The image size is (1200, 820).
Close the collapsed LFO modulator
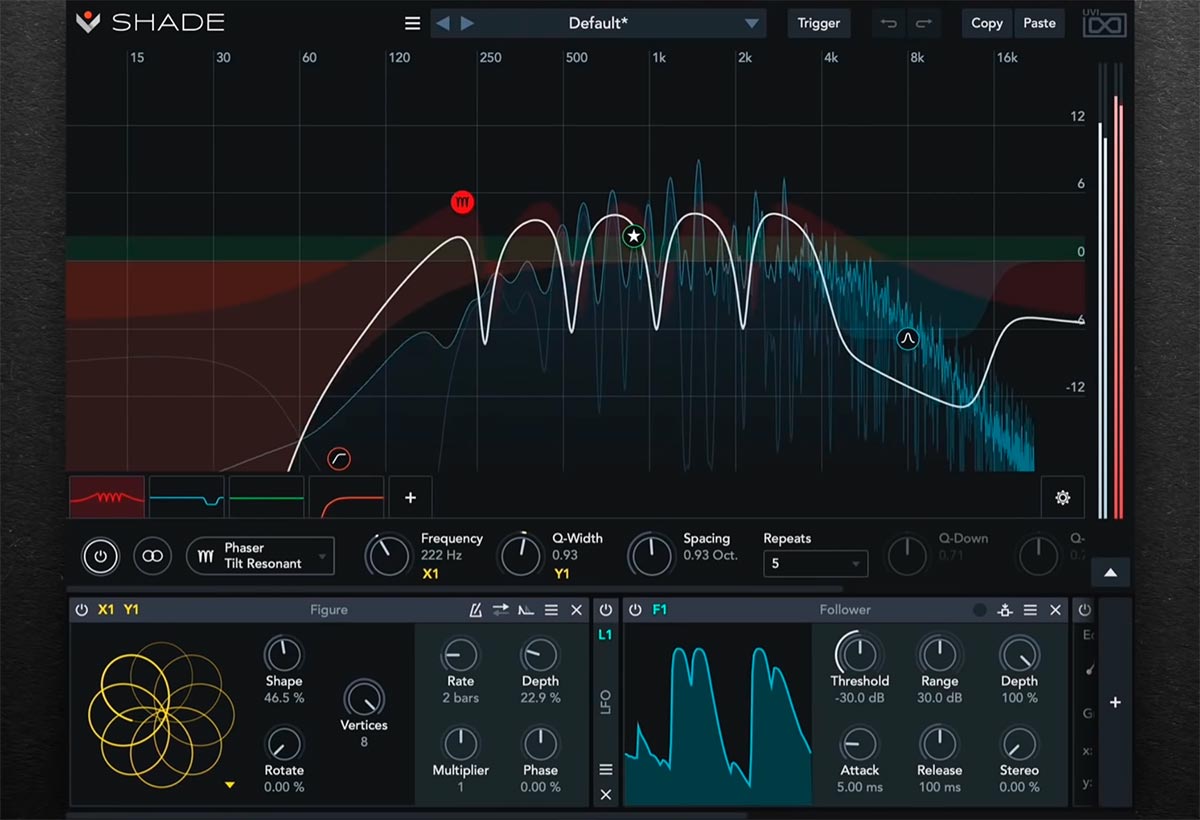605,795
